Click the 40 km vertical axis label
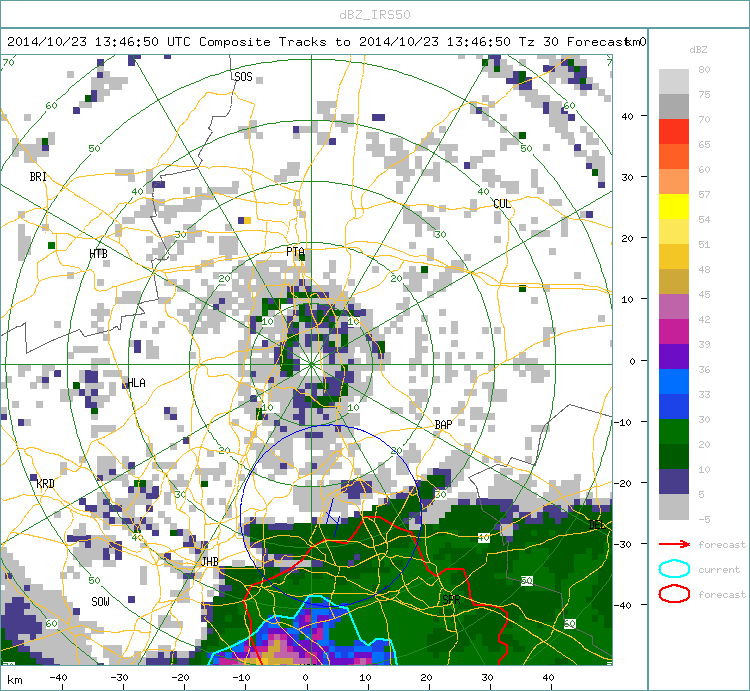 [627, 116]
